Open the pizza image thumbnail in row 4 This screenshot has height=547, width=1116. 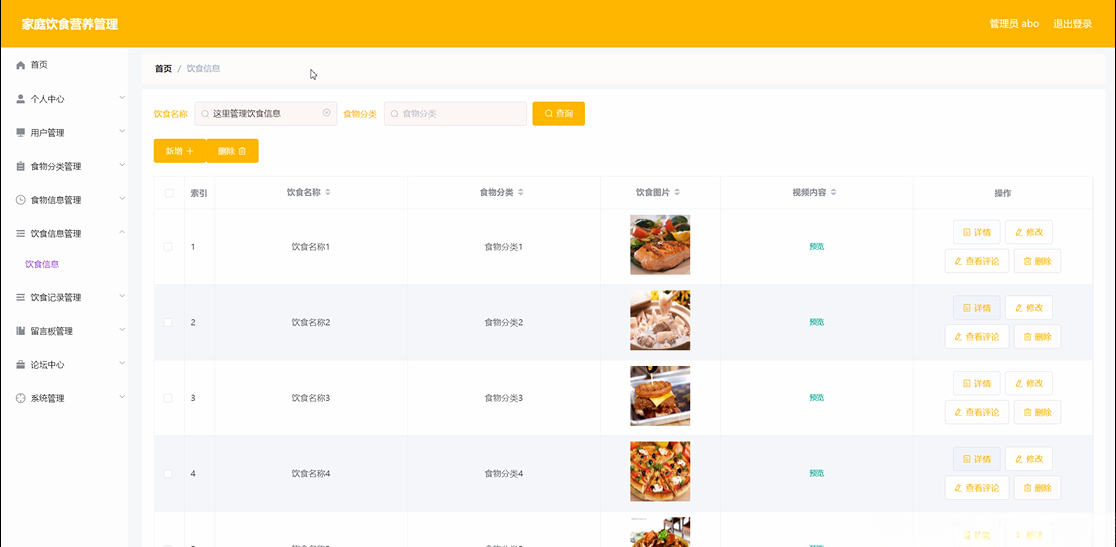pyautogui.click(x=660, y=472)
